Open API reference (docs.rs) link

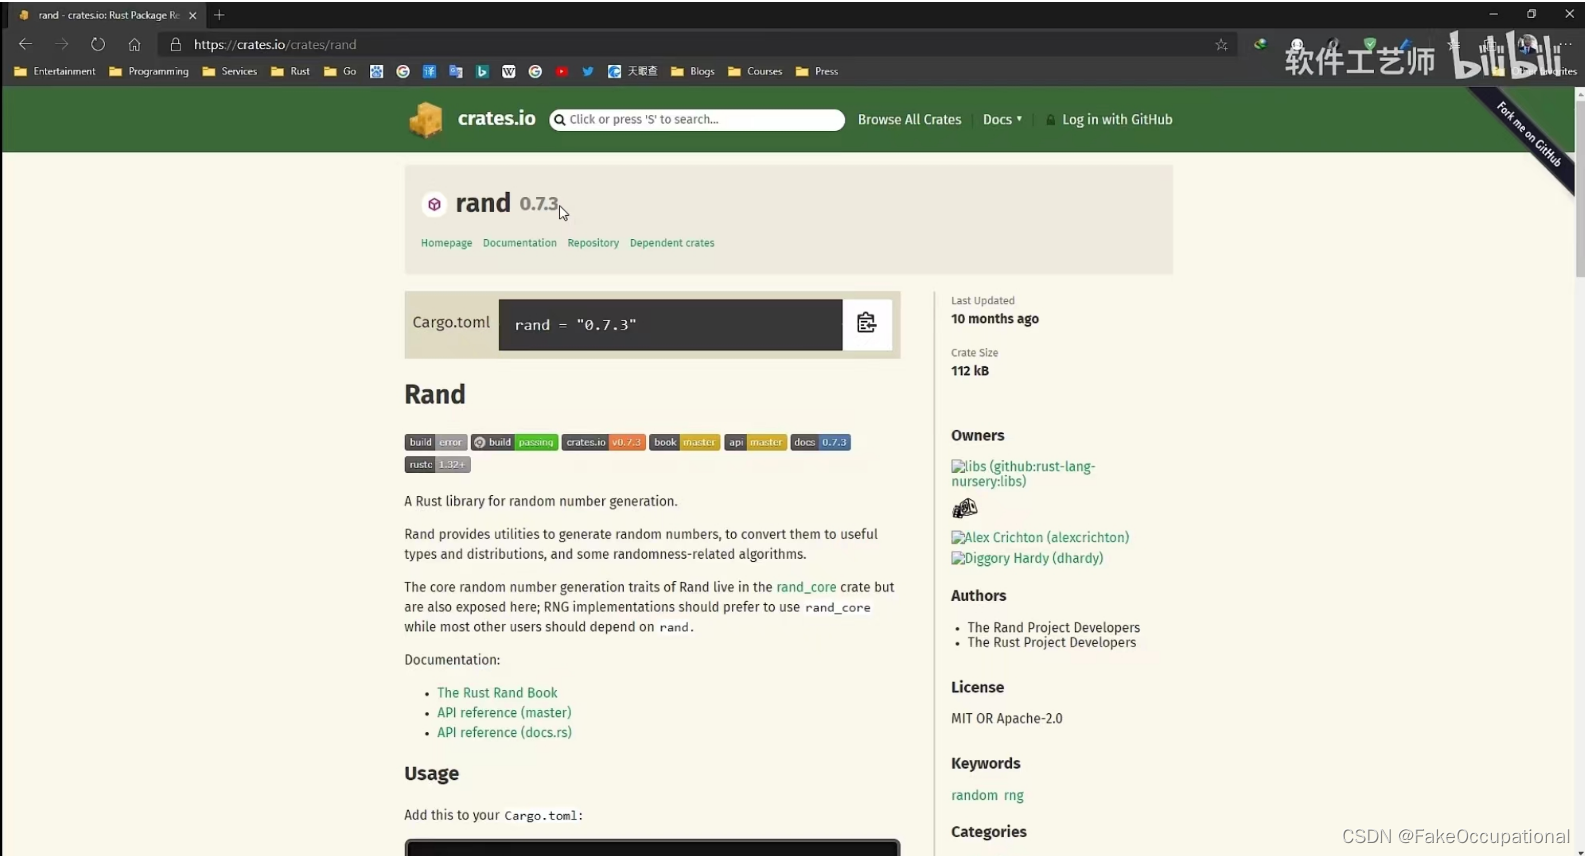(x=504, y=732)
